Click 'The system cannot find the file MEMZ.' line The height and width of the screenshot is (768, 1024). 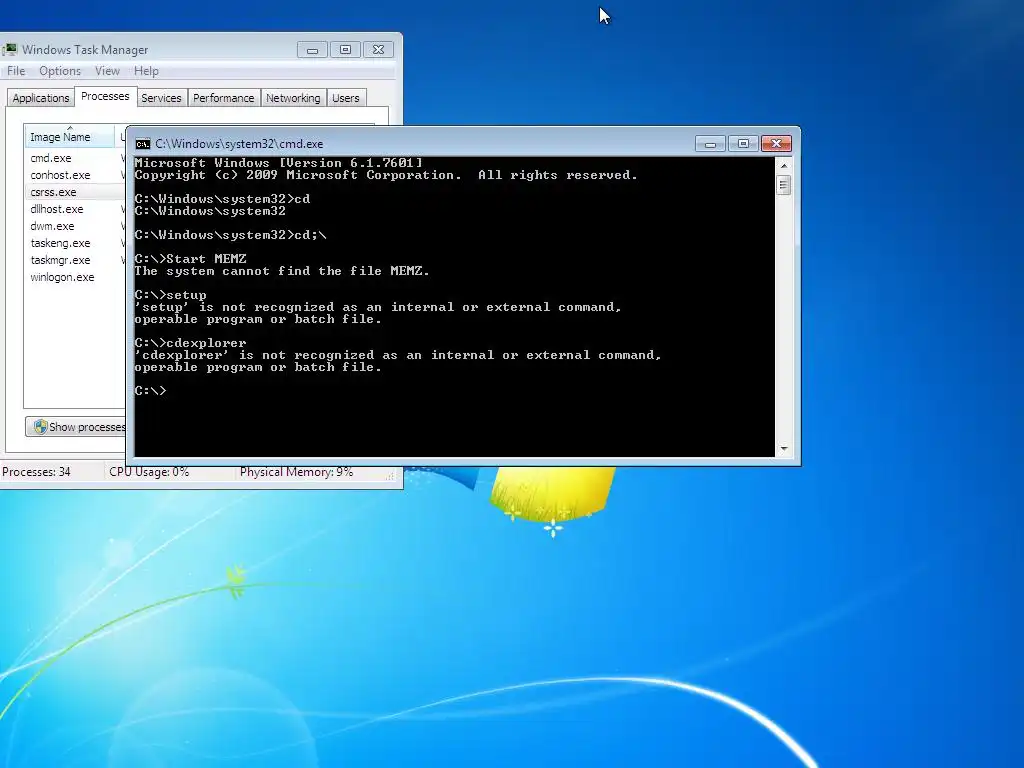tap(282, 271)
